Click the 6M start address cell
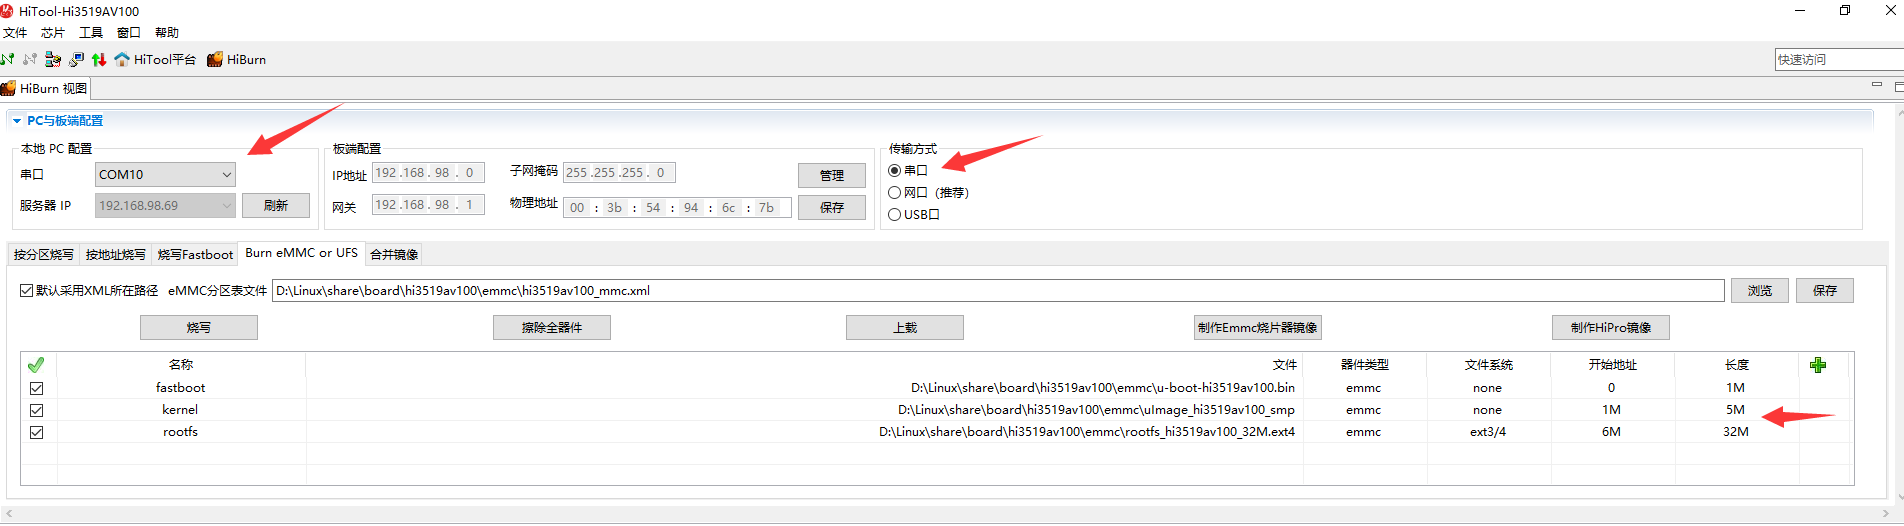Viewport: 1904px width, 526px height. coord(1611,432)
